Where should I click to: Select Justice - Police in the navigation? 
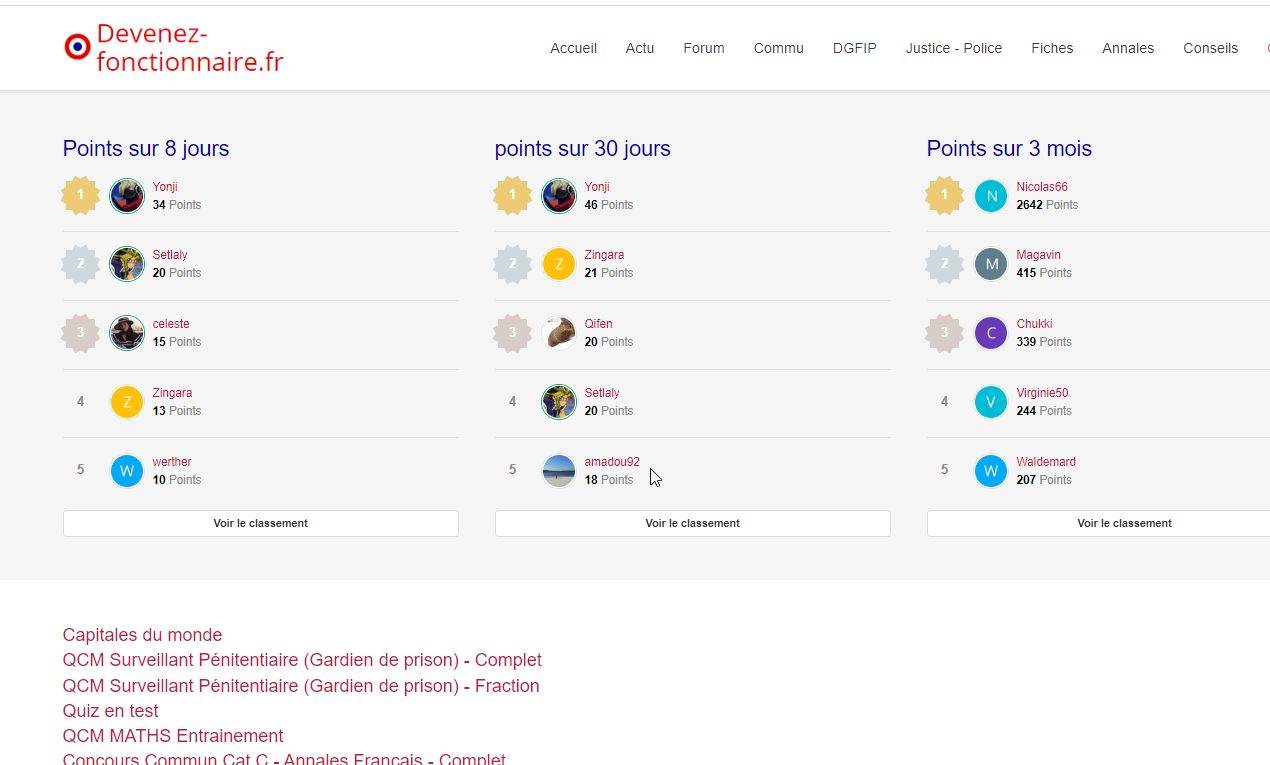(x=954, y=48)
